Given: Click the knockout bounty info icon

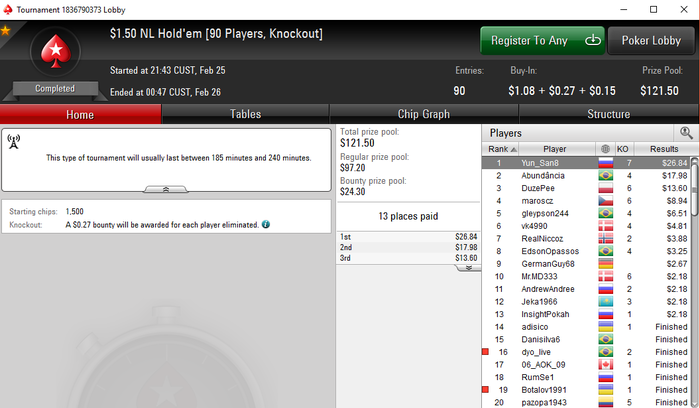Looking at the screenshot, I should point(266,224).
